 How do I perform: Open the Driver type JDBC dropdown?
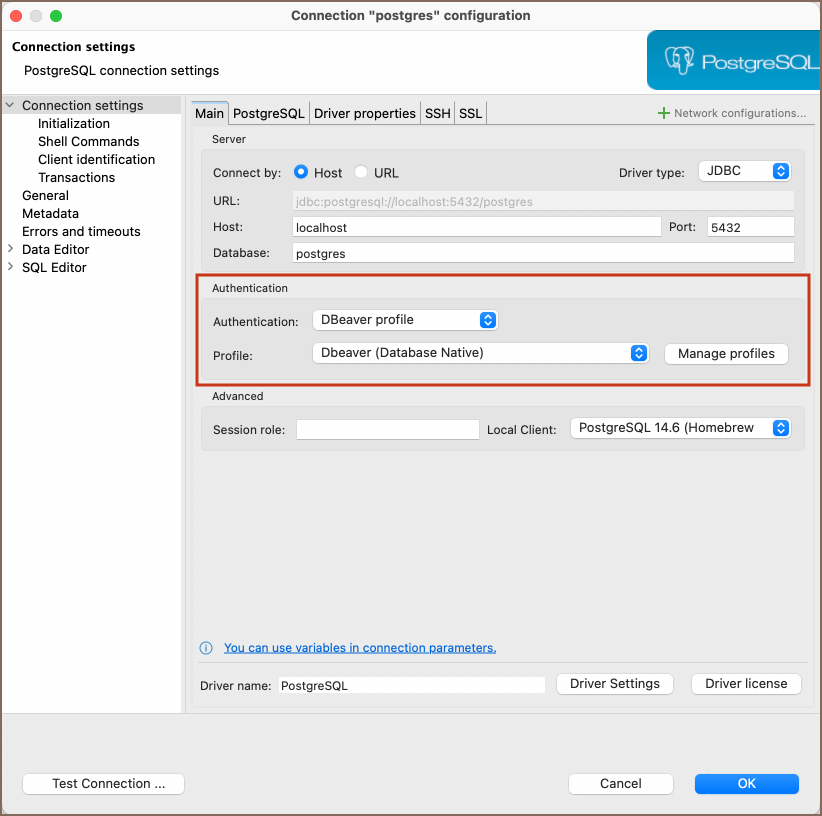pyautogui.click(x=744, y=171)
